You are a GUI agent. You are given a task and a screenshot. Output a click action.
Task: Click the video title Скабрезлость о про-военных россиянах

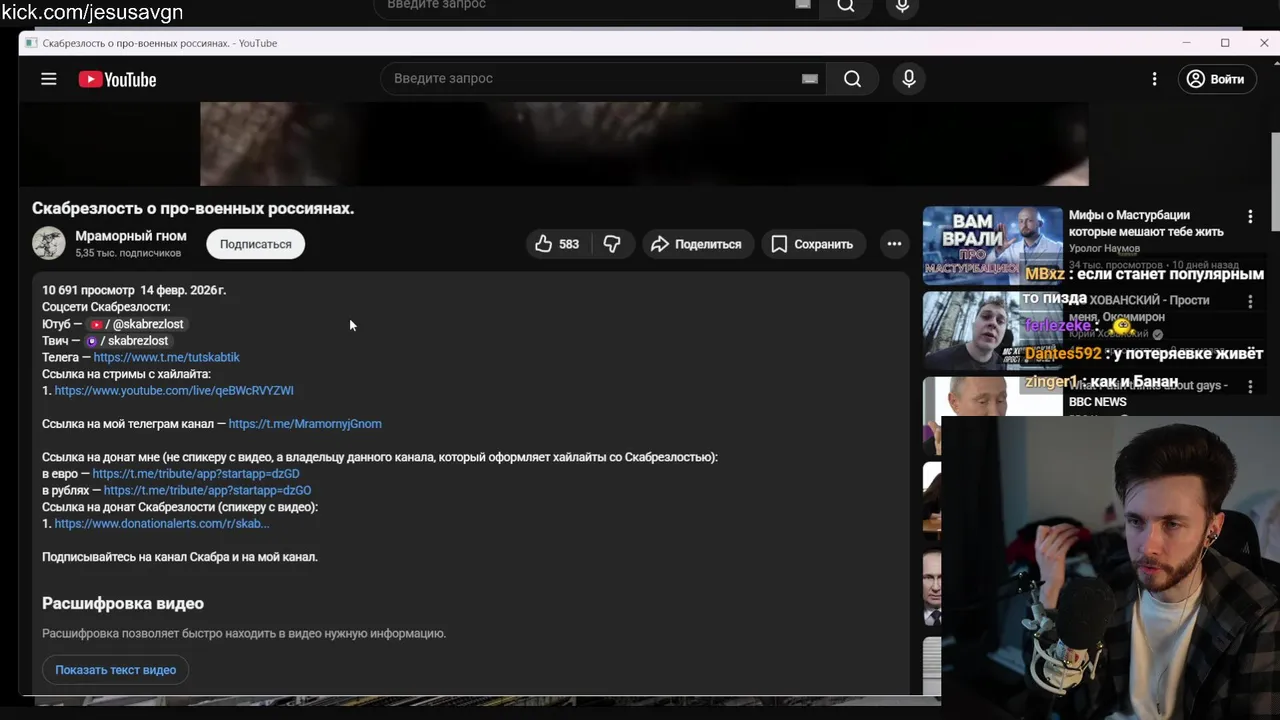[x=193, y=208]
